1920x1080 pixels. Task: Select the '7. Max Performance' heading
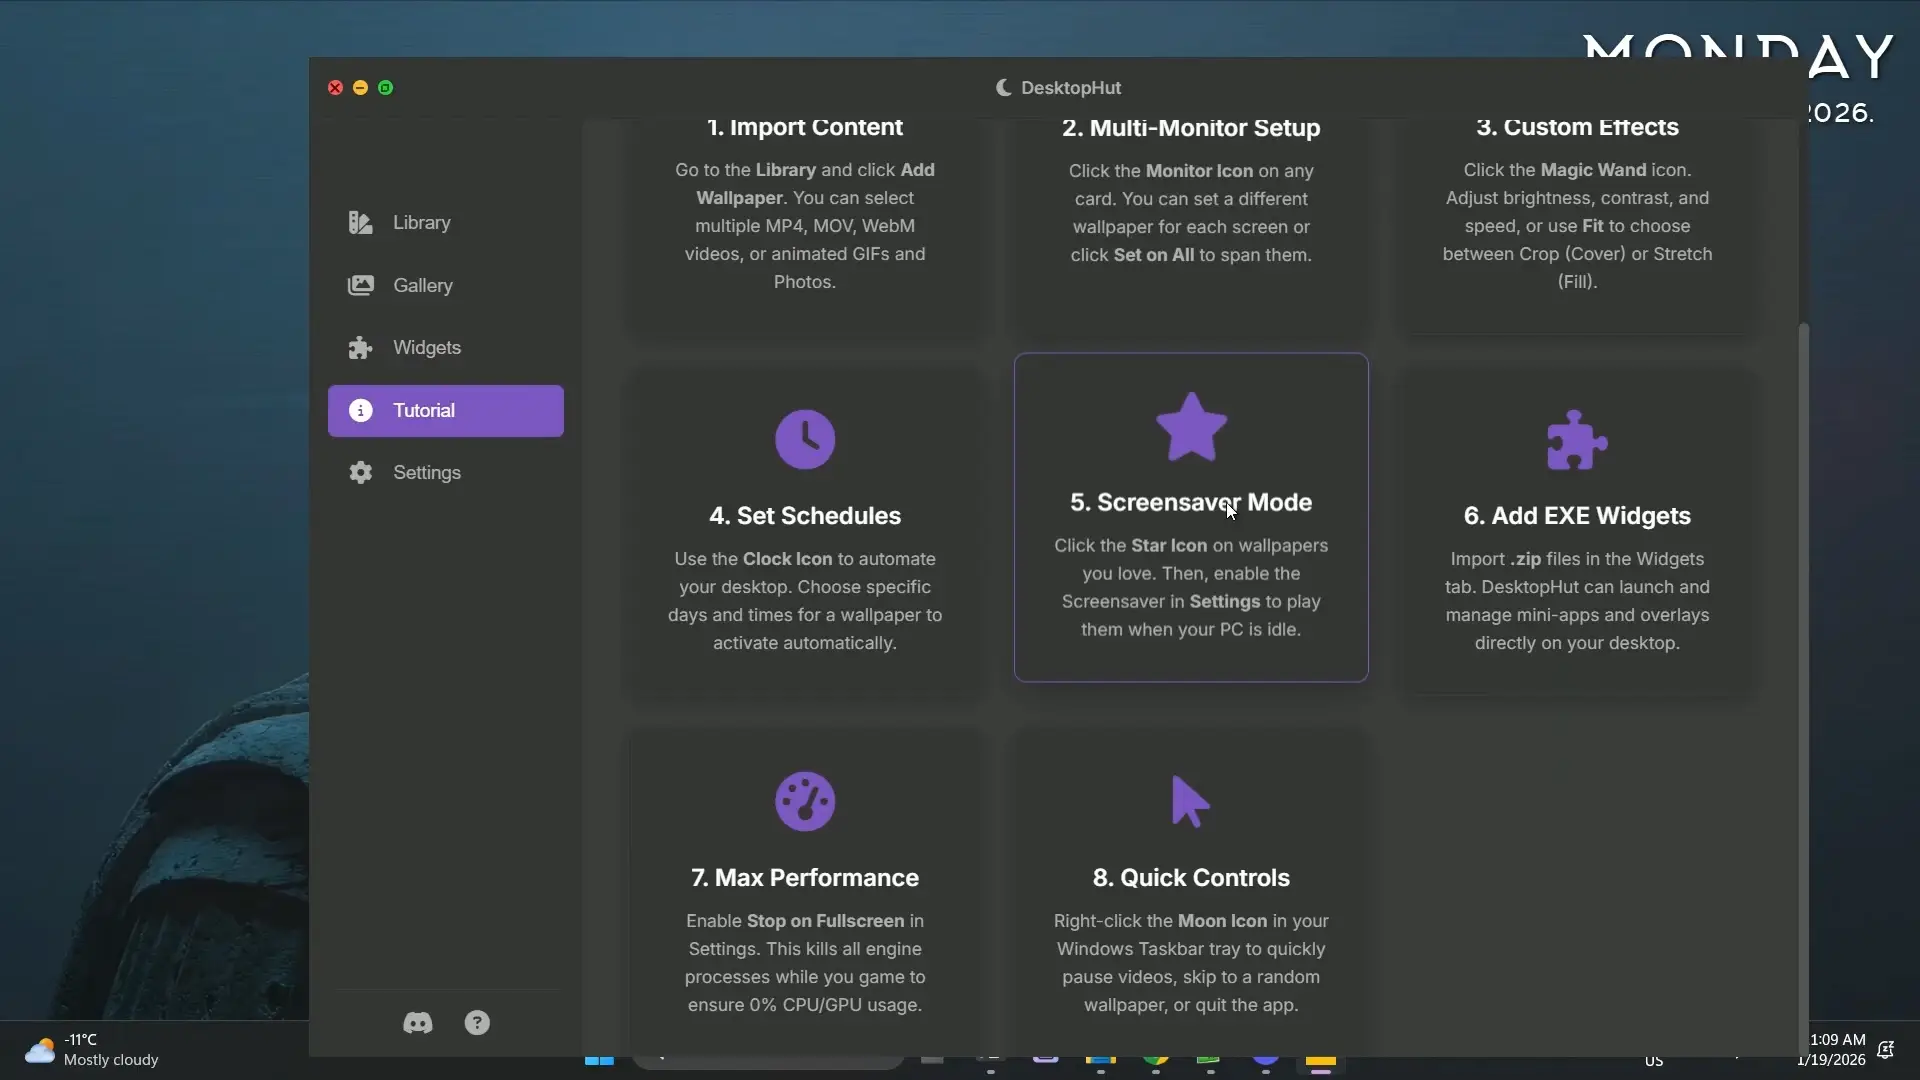[805, 878]
